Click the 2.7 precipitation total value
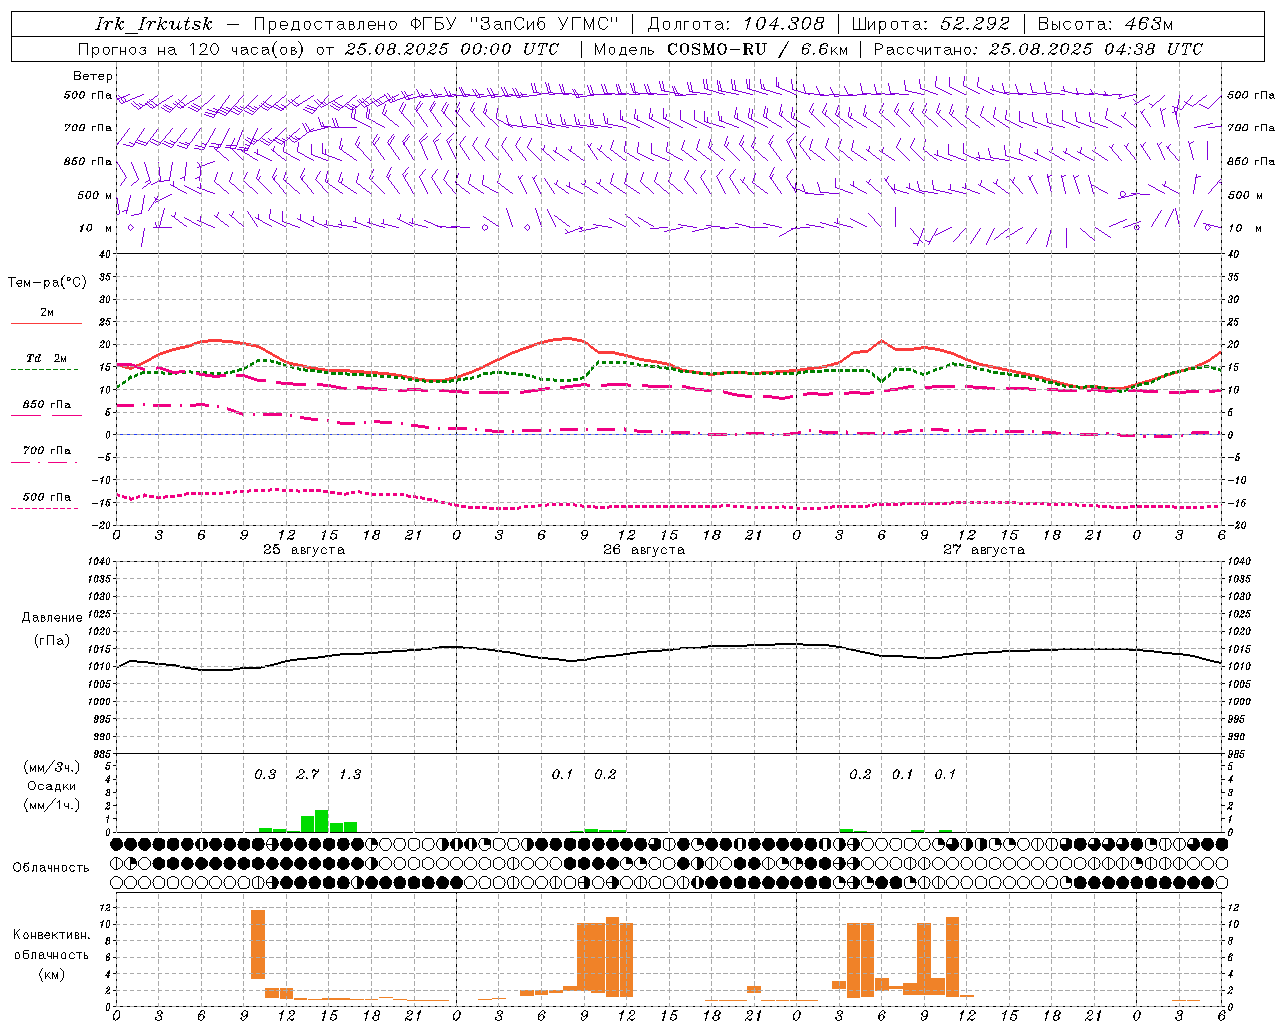1280x1024 pixels. (308, 774)
